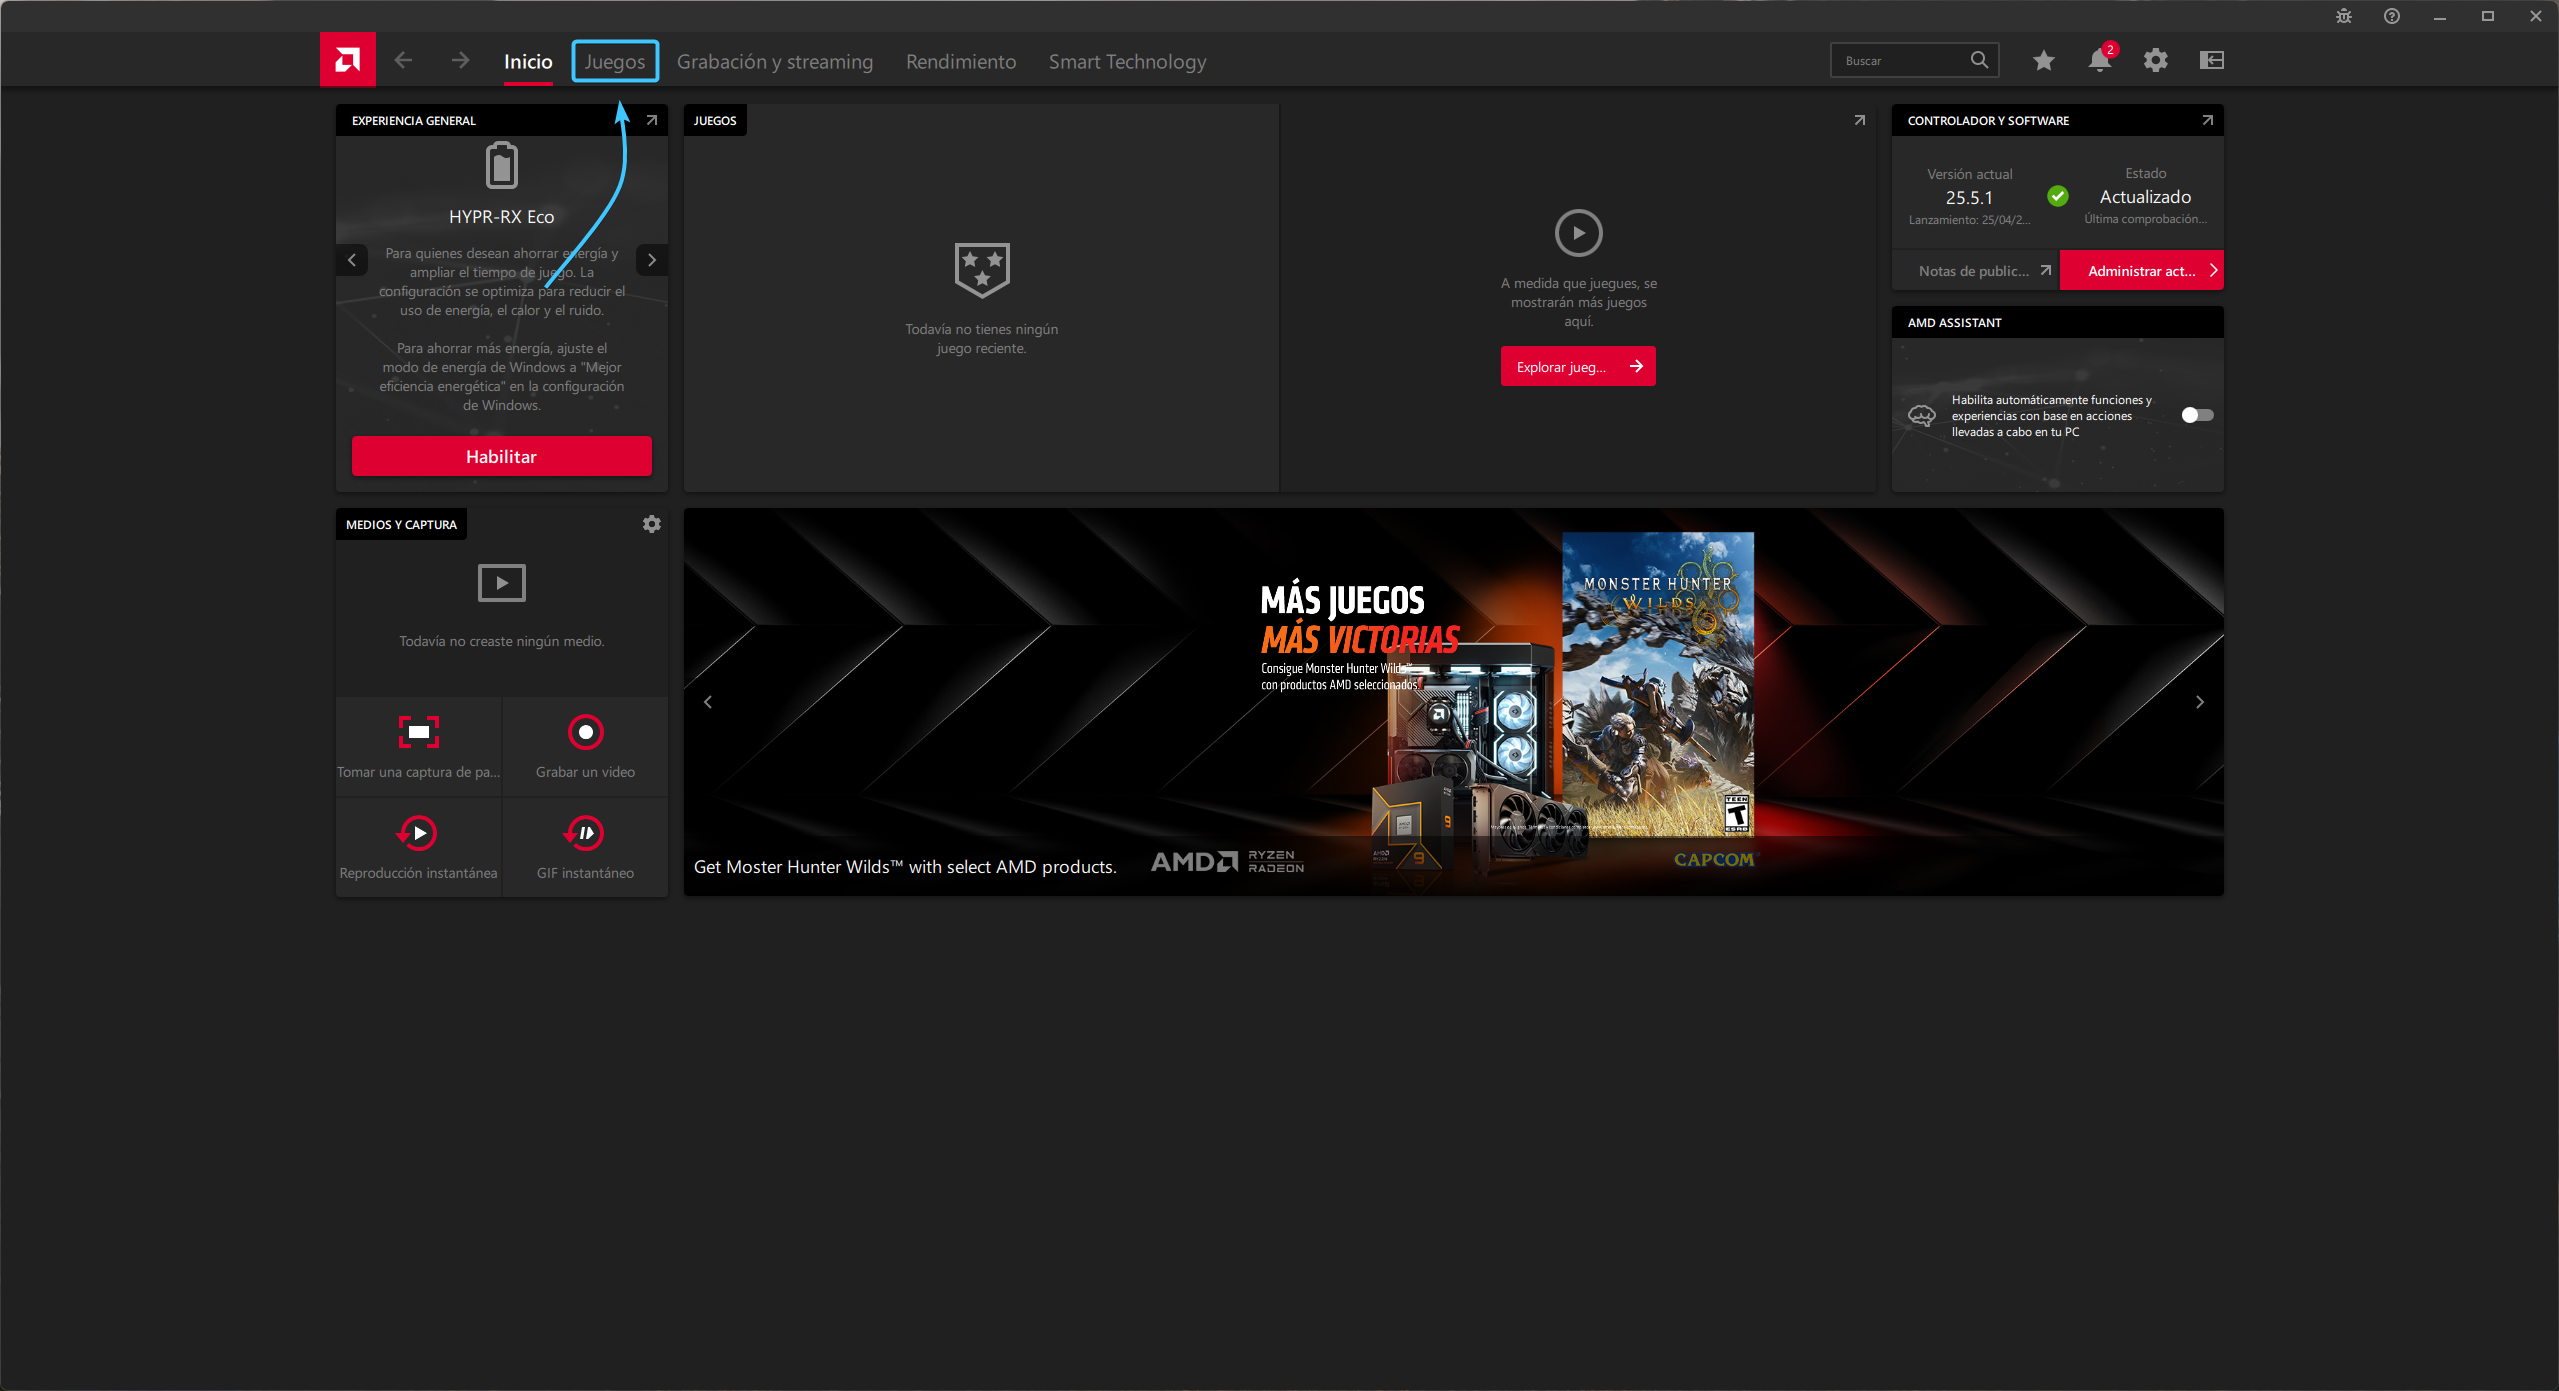Open help question mark icon
Screen dimensions: 2559x1391
[x=2391, y=16]
